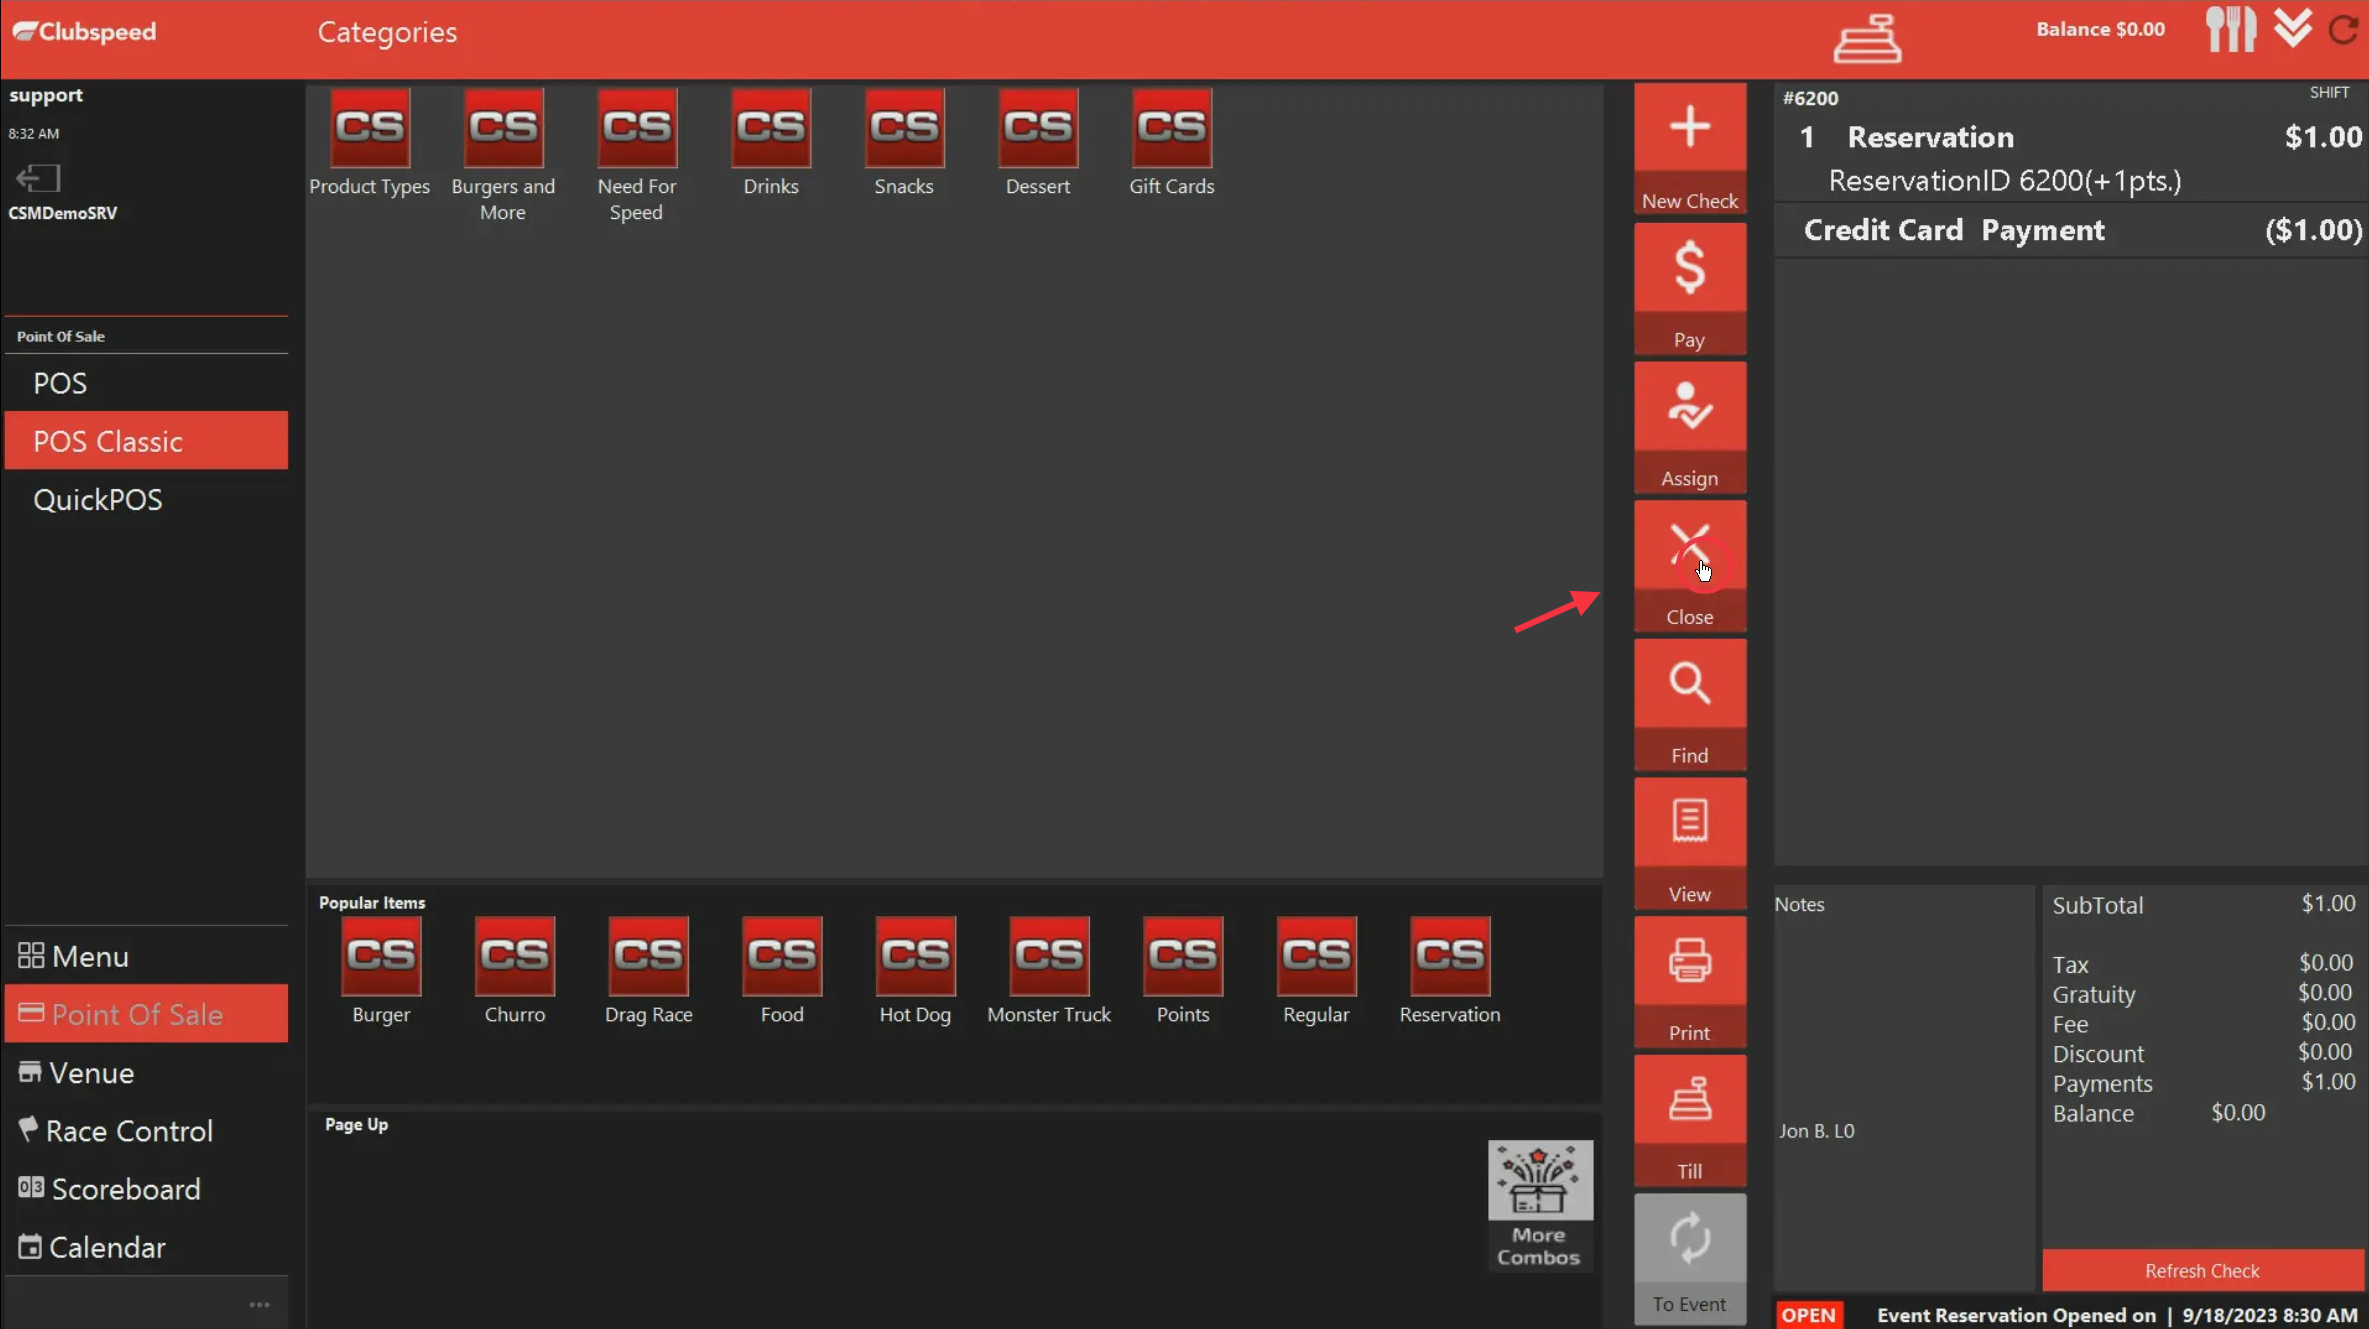Close the current check with the X button
Screen dimensions: 2369x1329
pos(1690,565)
